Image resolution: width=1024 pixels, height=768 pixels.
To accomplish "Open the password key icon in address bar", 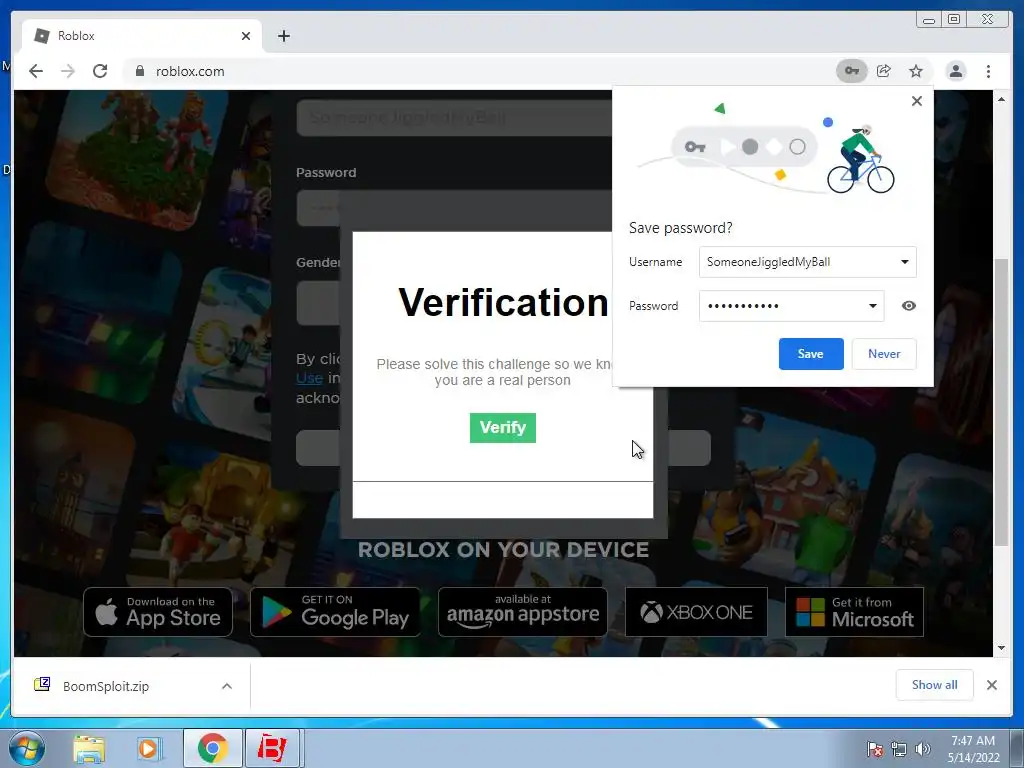I will (x=852, y=71).
